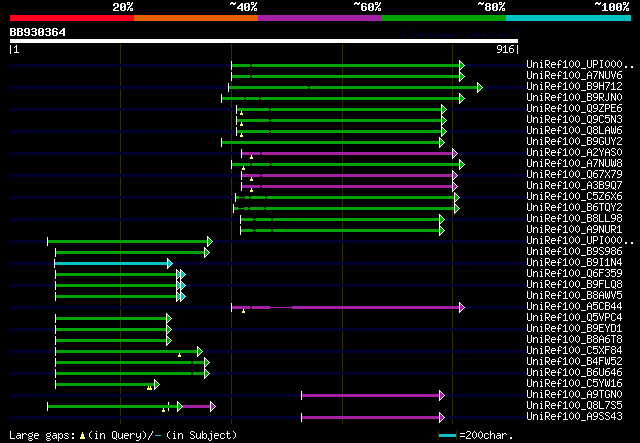
Task: Select the green segment of Q8L7S5 alignment
Action: 112,407
